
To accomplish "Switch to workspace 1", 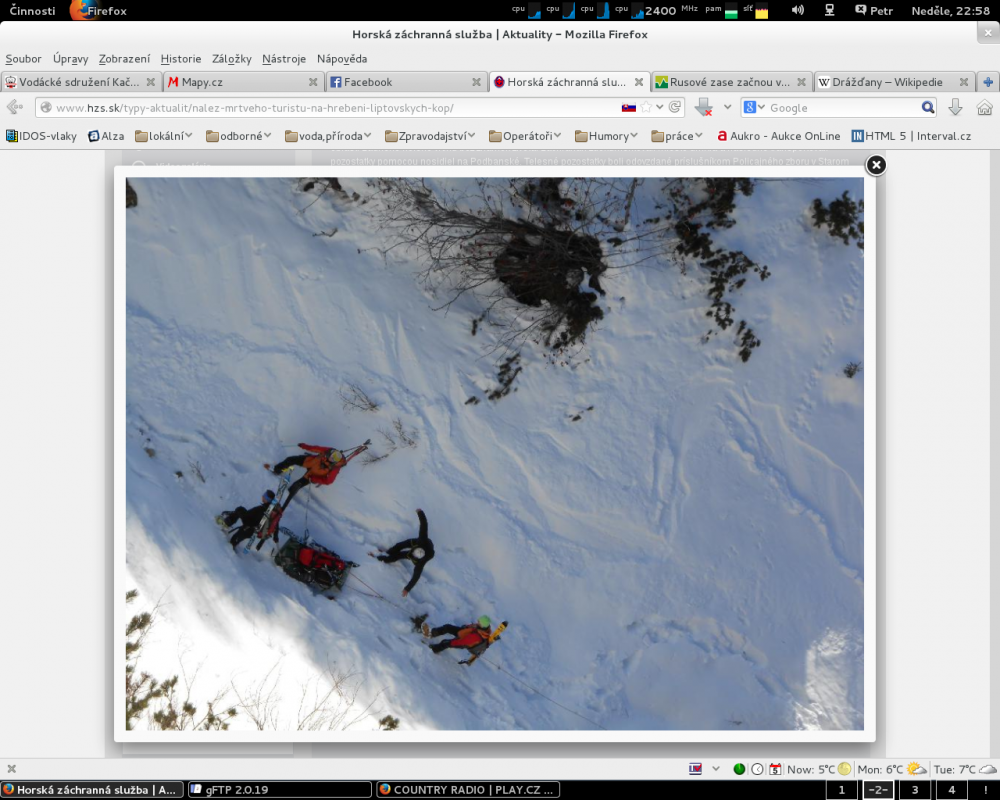I will [x=842, y=790].
